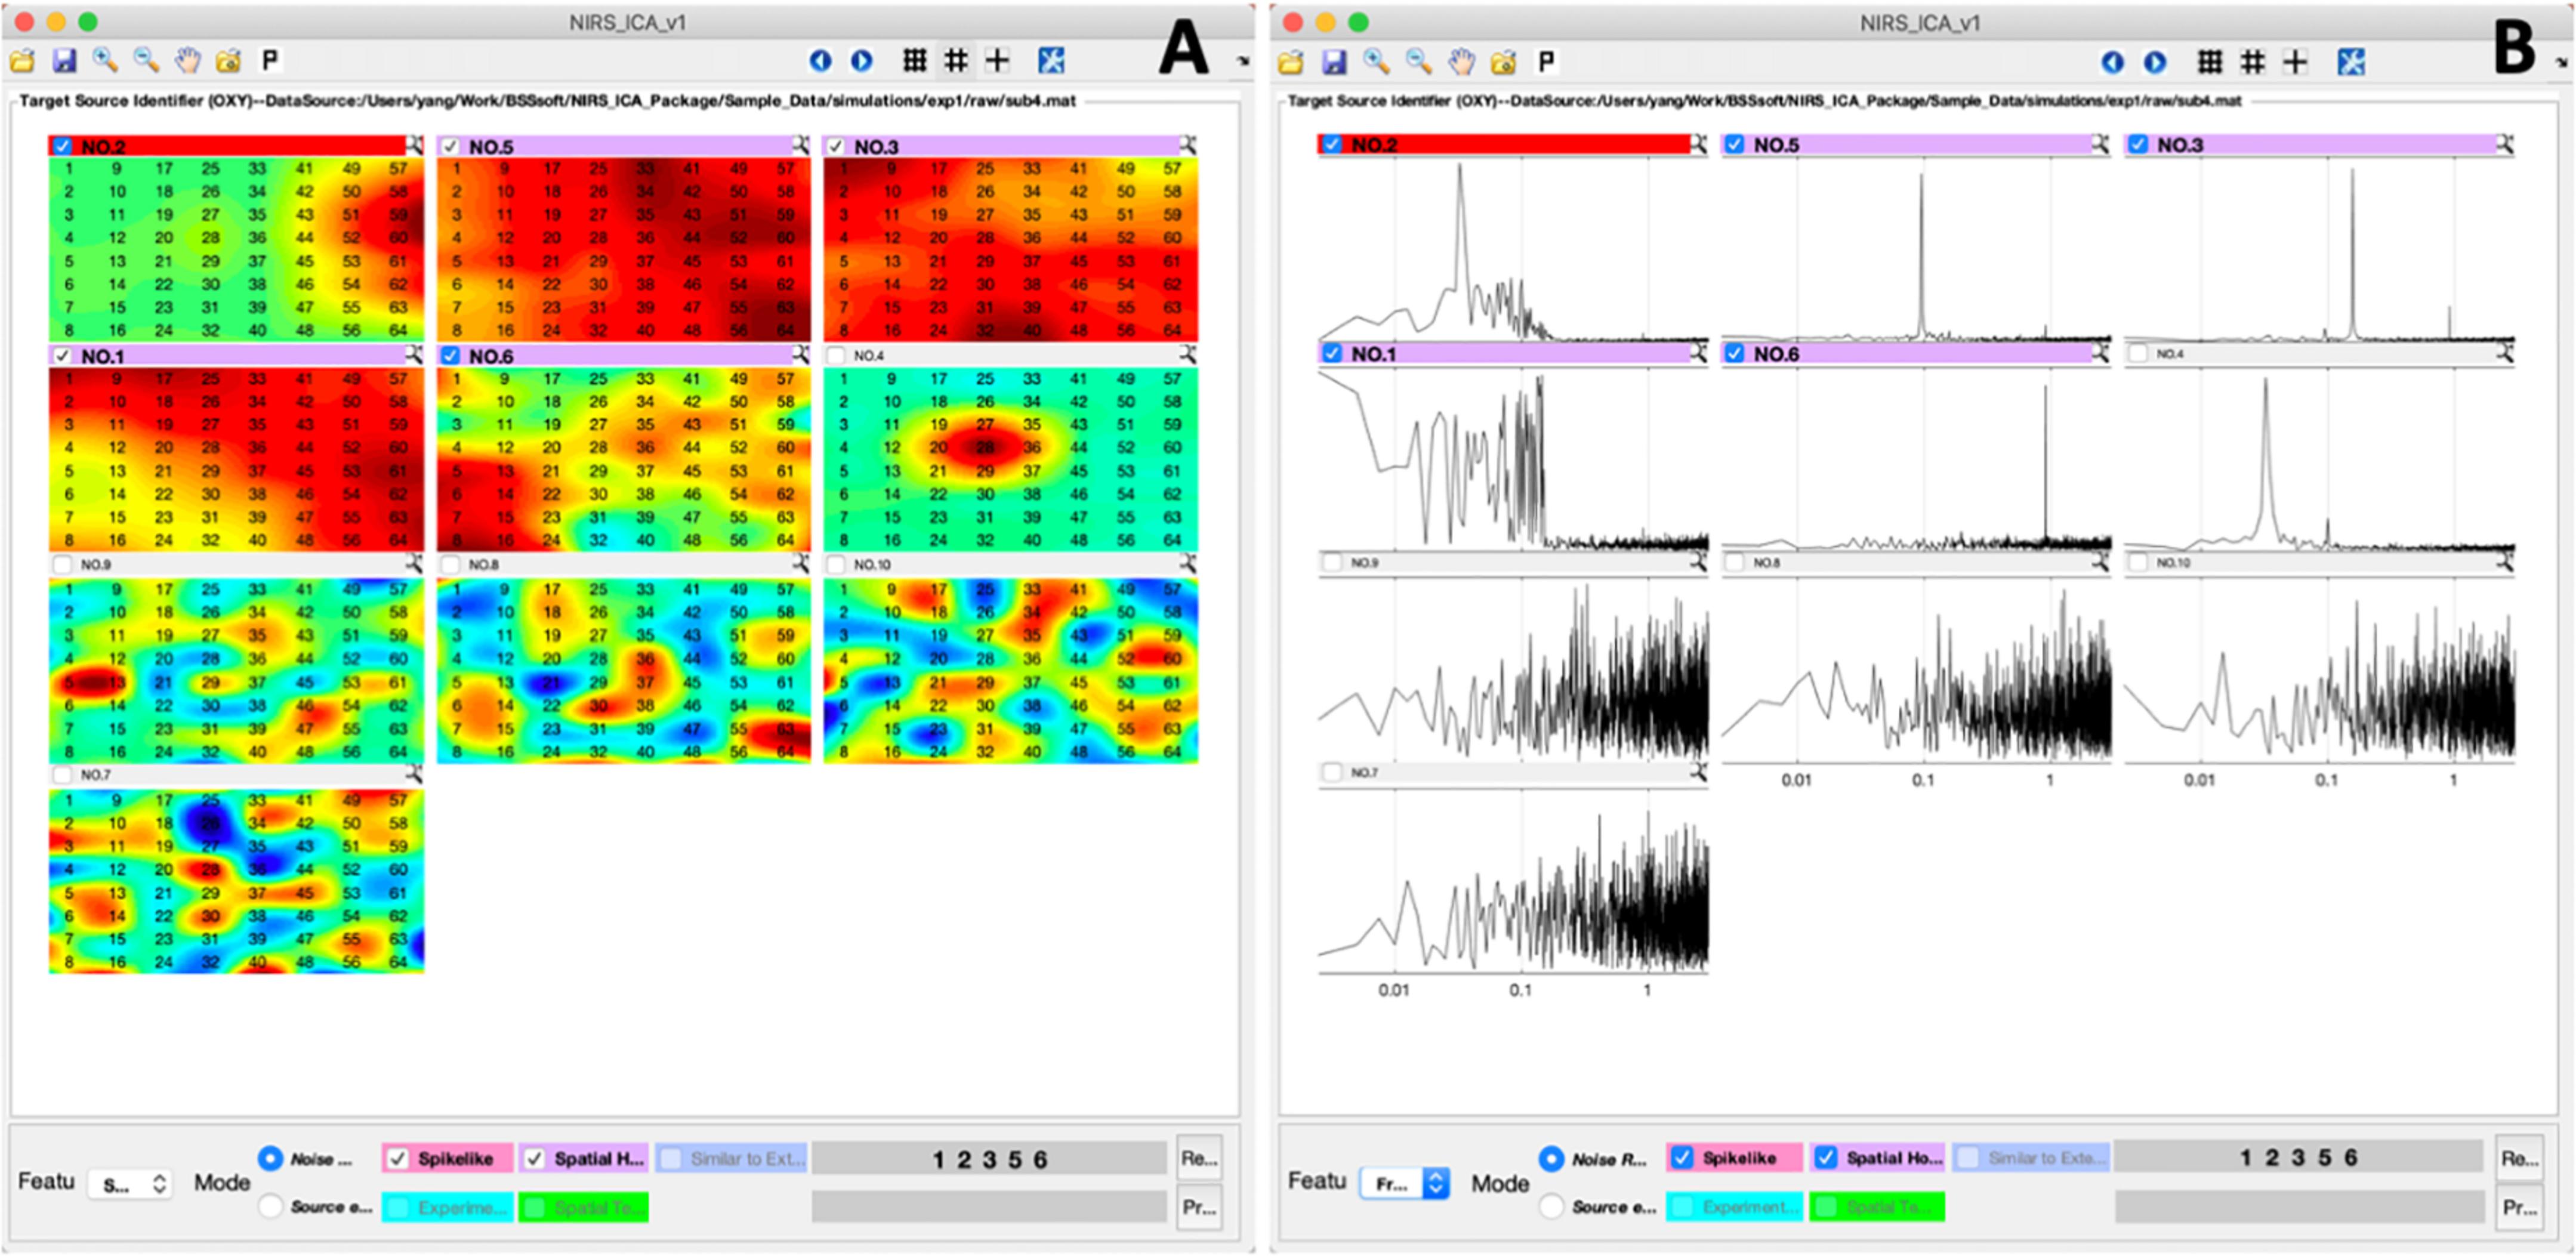Click selected components field 1 2 3 5 6 in window A
Image resolution: width=2576 pixels, height=1256 pixels.
click(989, 1159)
